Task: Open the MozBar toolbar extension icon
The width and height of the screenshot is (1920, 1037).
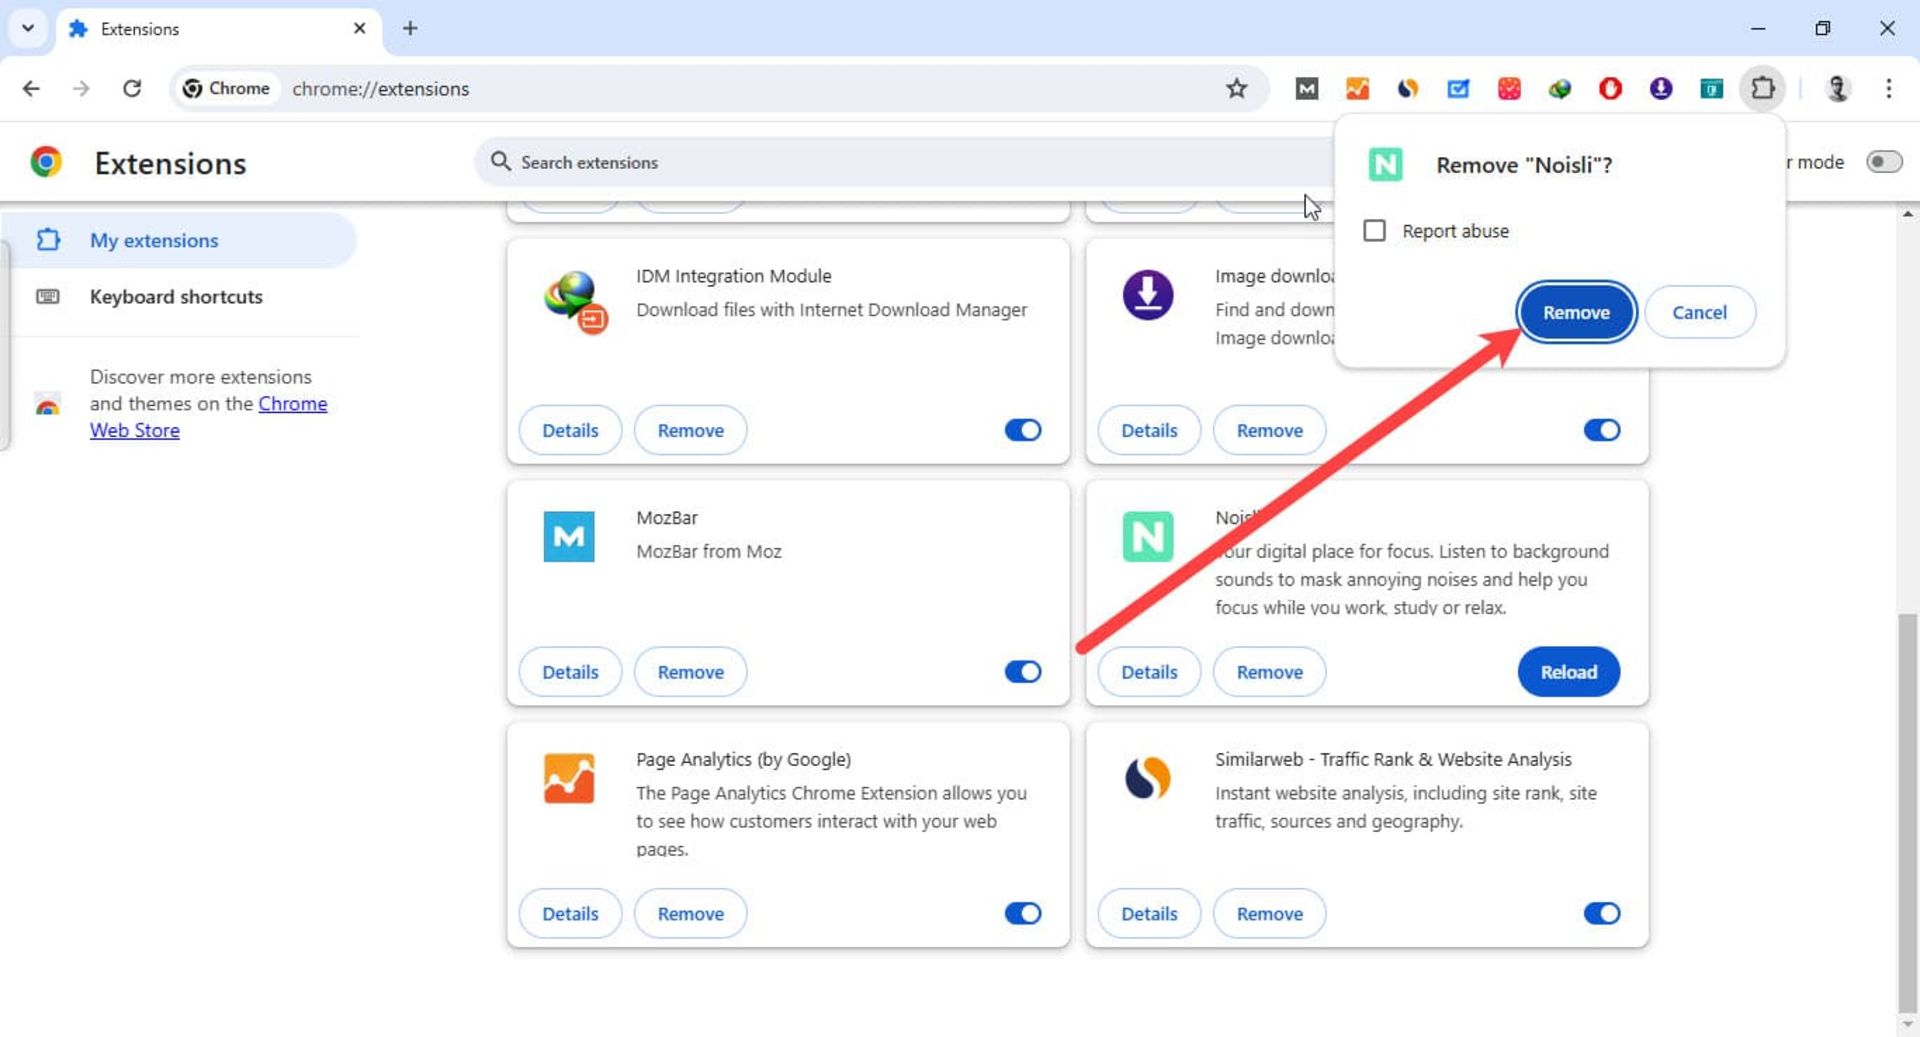Action: pos(1306,88)
